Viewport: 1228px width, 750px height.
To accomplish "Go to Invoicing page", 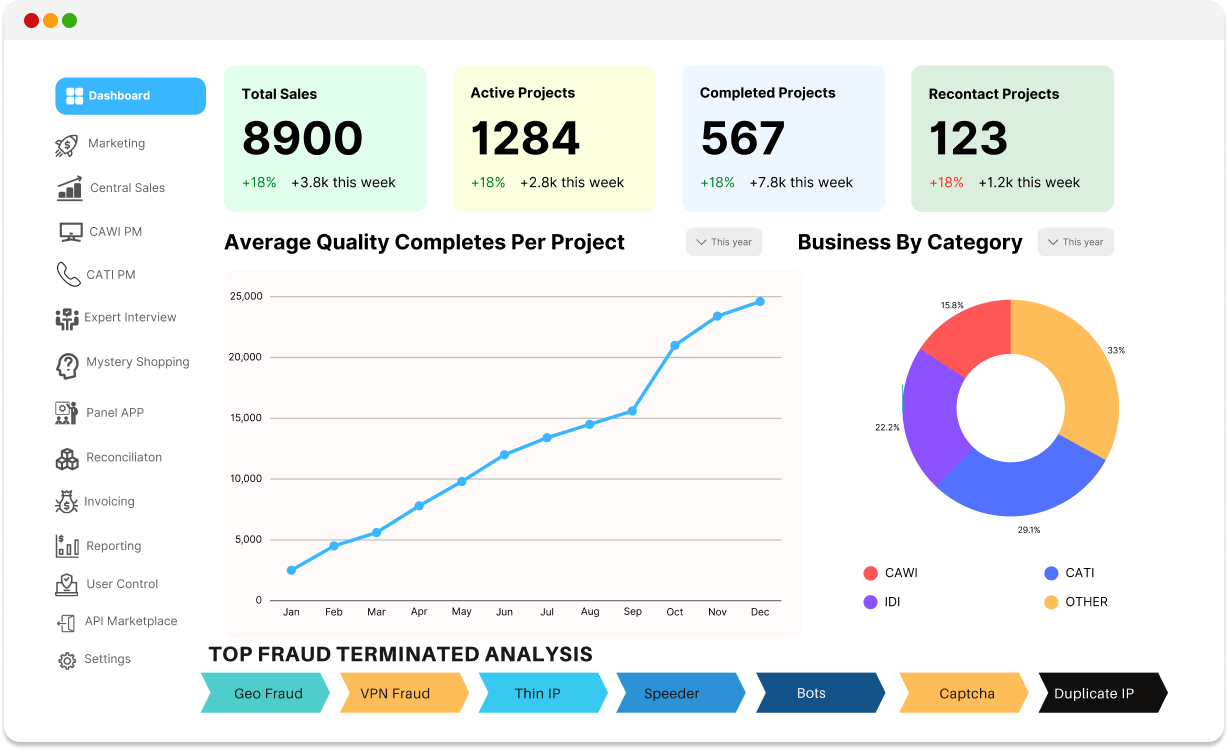I will [109, 502].
